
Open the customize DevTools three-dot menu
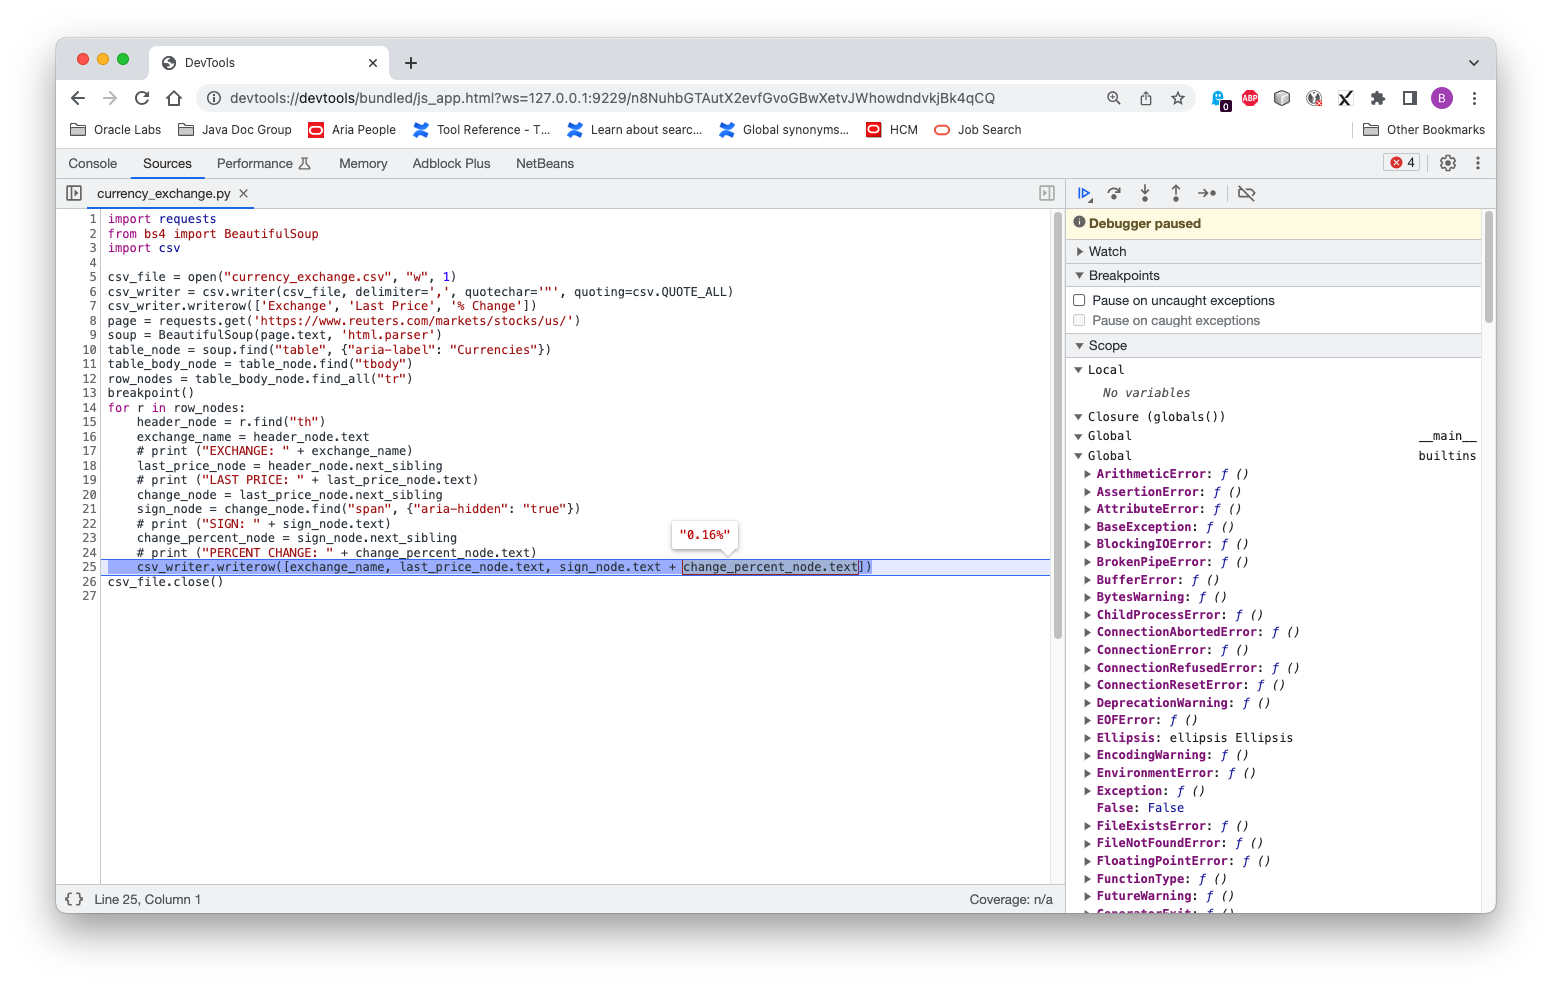[1478, 162]
